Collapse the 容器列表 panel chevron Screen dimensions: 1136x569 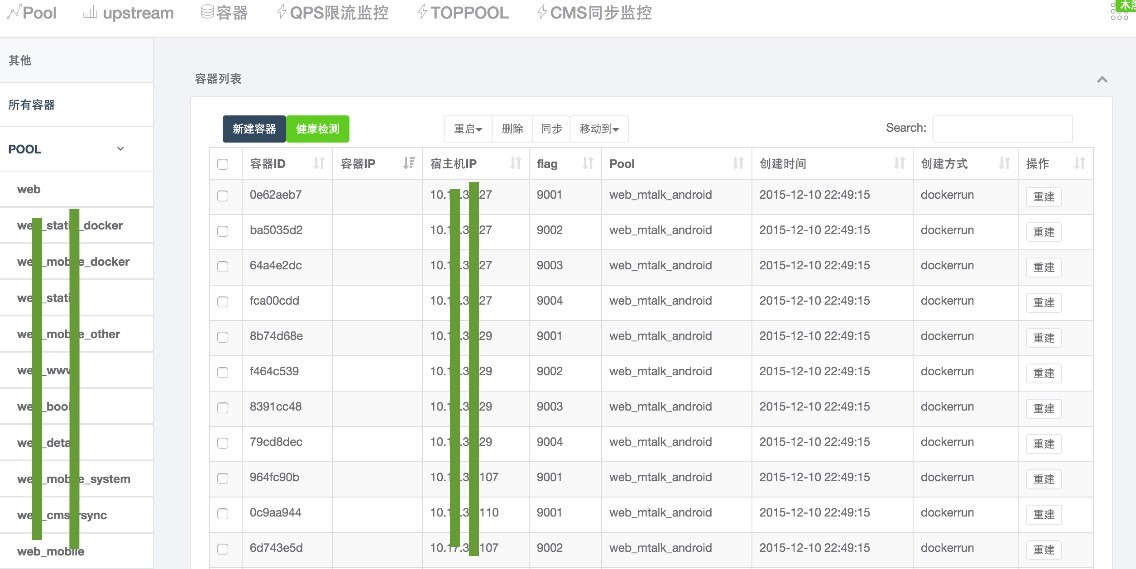[x=1102, y=79]
